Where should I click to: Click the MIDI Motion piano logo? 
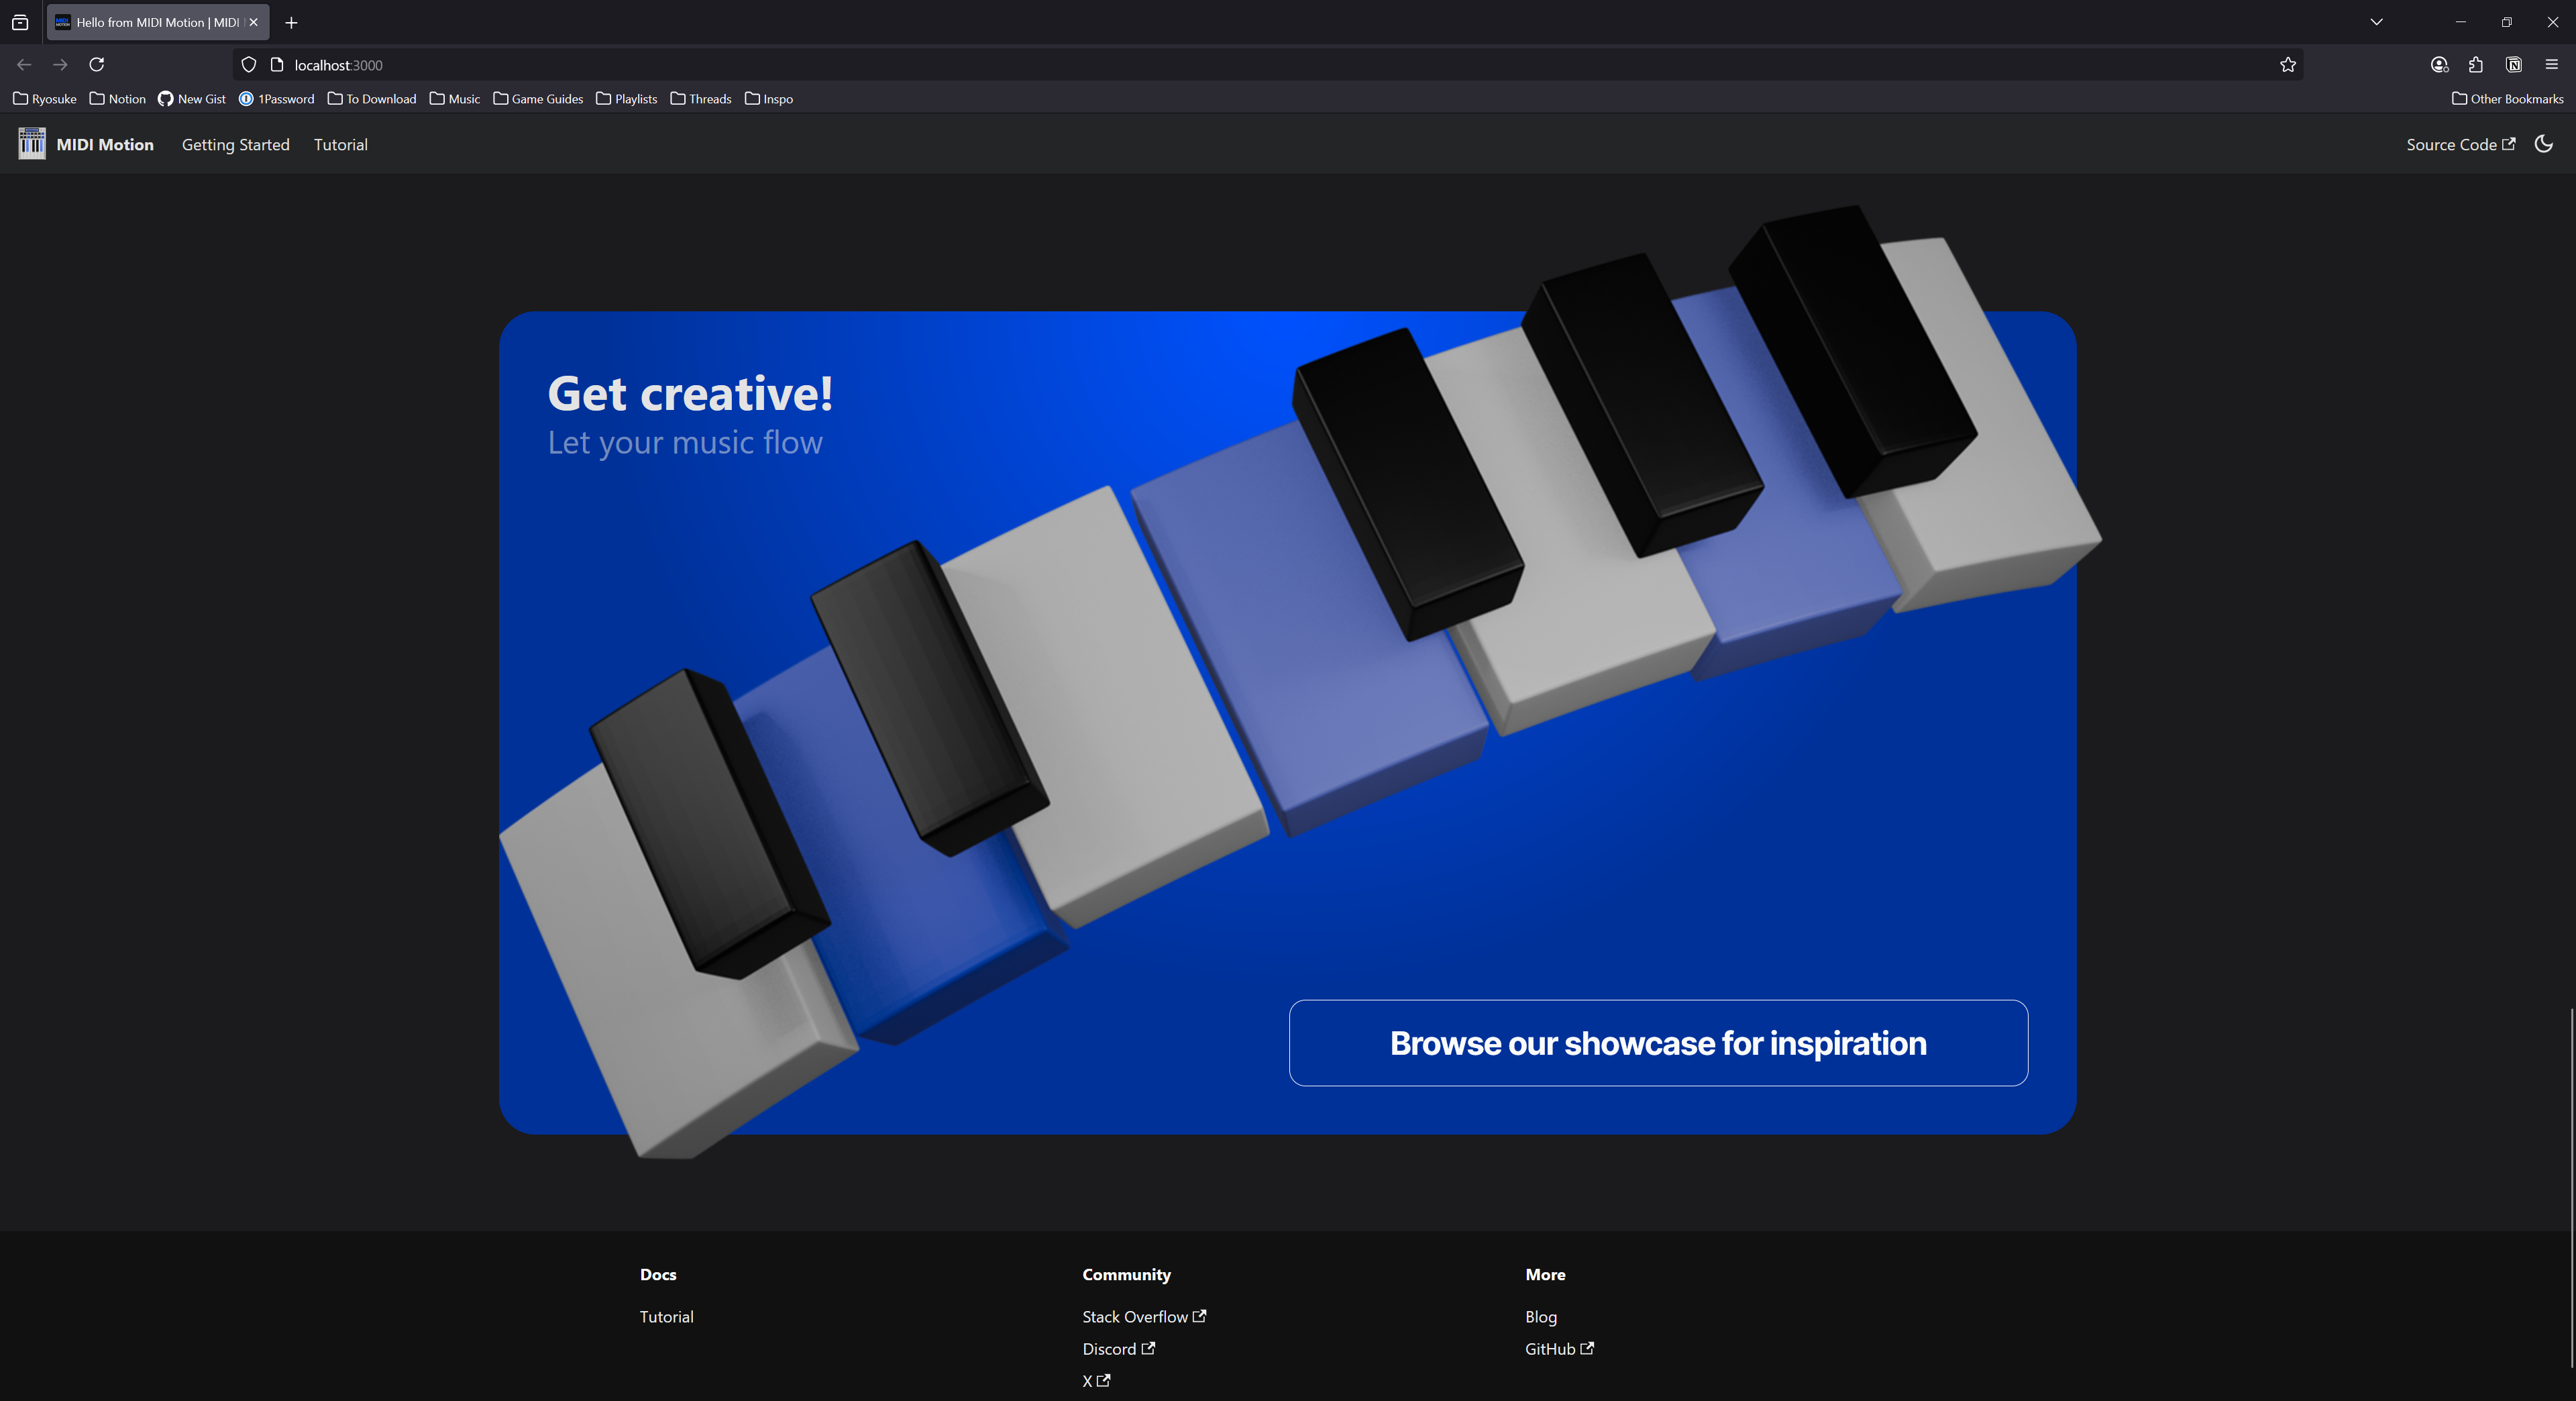[x=32, y=144]
